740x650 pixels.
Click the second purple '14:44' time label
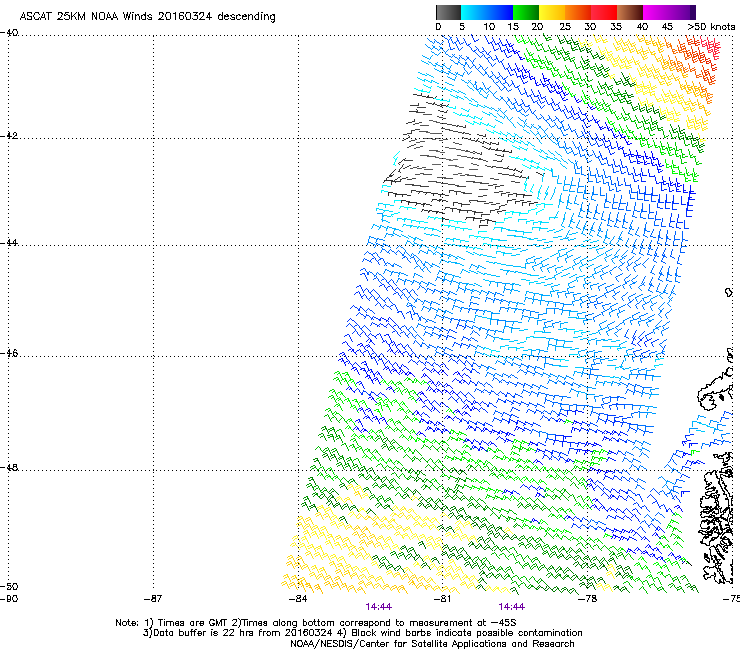point(512,607)
